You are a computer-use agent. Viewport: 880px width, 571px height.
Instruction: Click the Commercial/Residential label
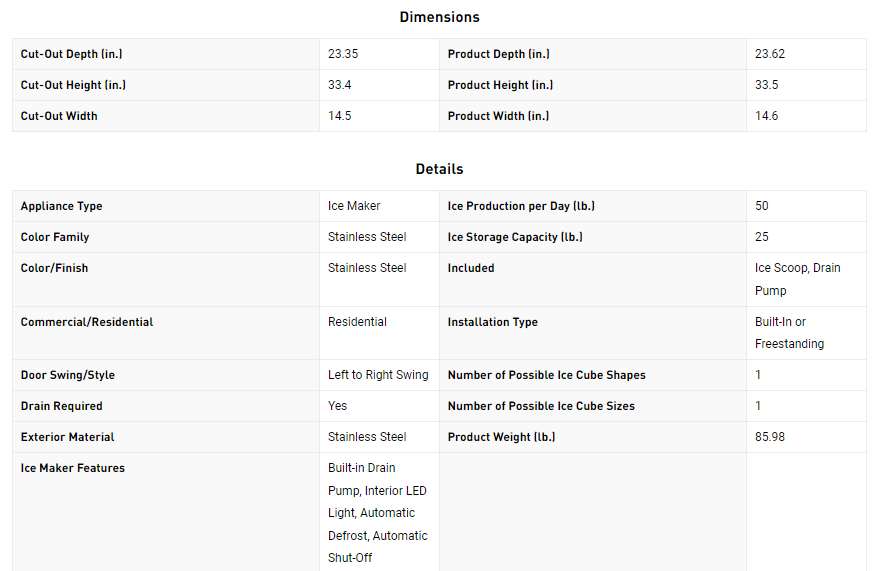tap(87, 322)
